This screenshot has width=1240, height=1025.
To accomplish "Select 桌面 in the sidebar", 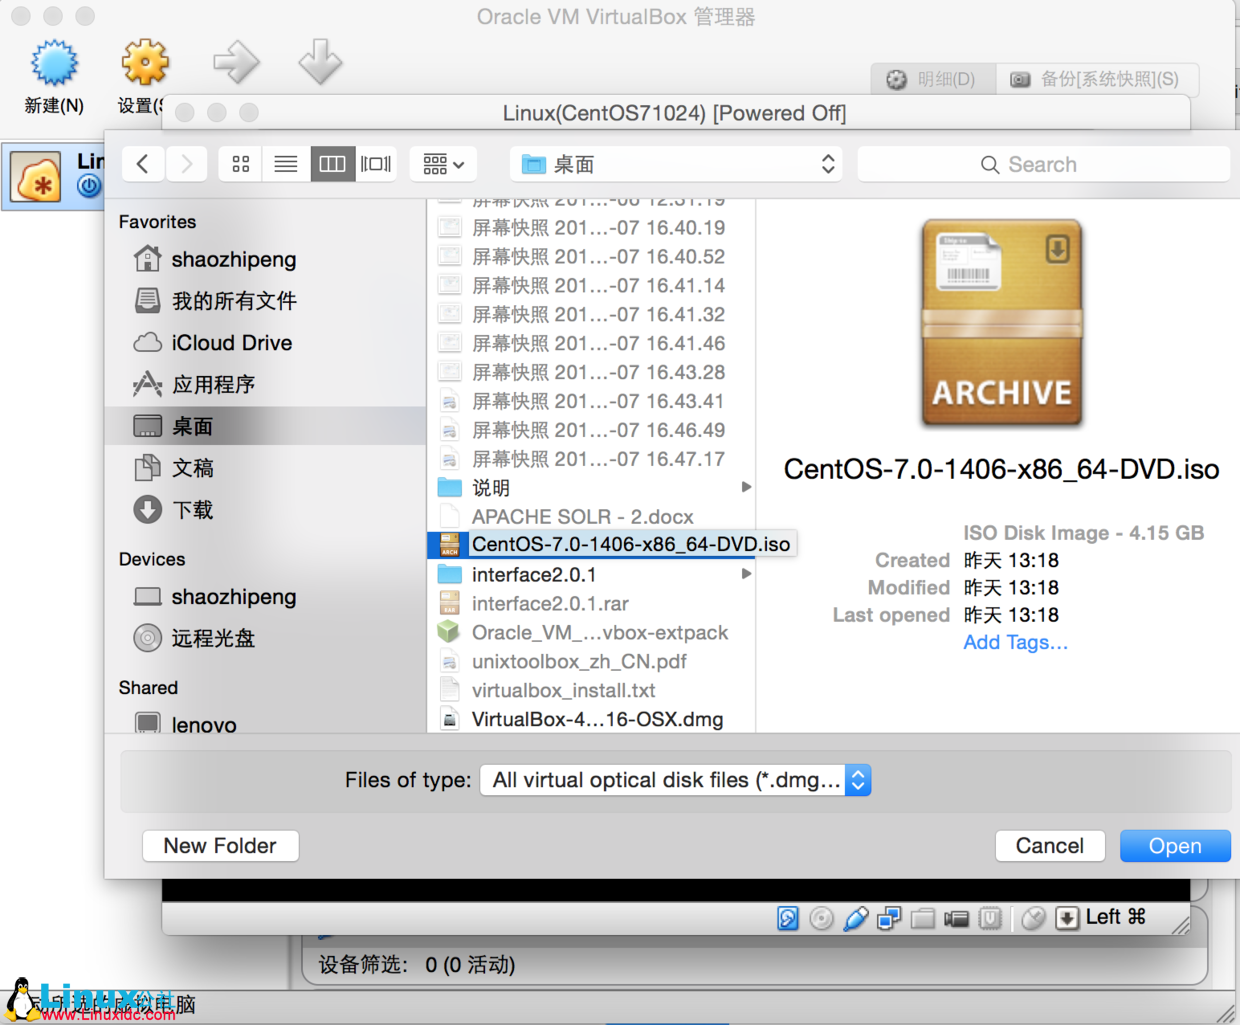I will (265, 426).
